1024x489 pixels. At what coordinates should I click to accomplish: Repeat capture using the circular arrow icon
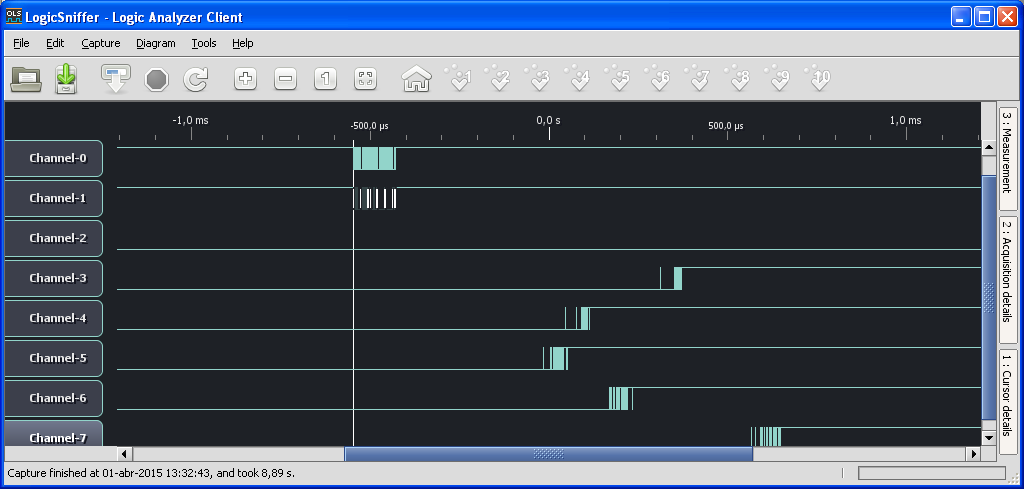[195, 80]
